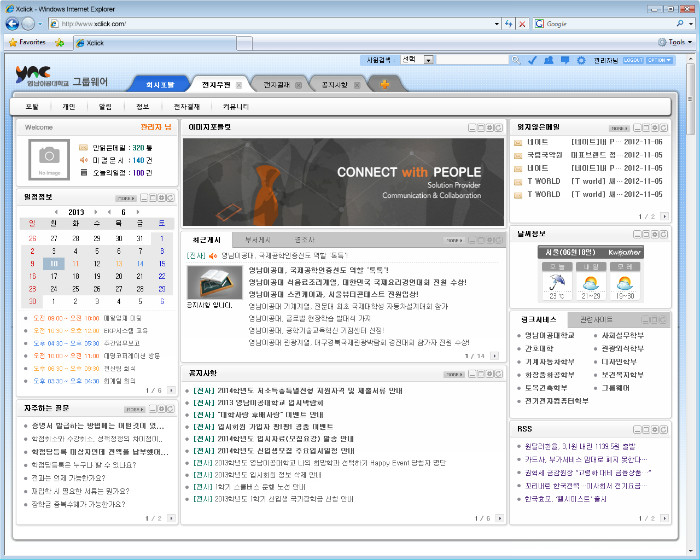Click the browser refresh icon

point(508,24)
